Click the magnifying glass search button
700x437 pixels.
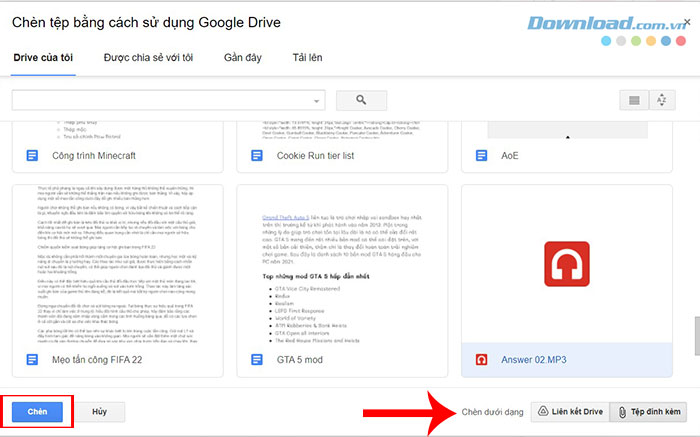[x=361, y=100]
